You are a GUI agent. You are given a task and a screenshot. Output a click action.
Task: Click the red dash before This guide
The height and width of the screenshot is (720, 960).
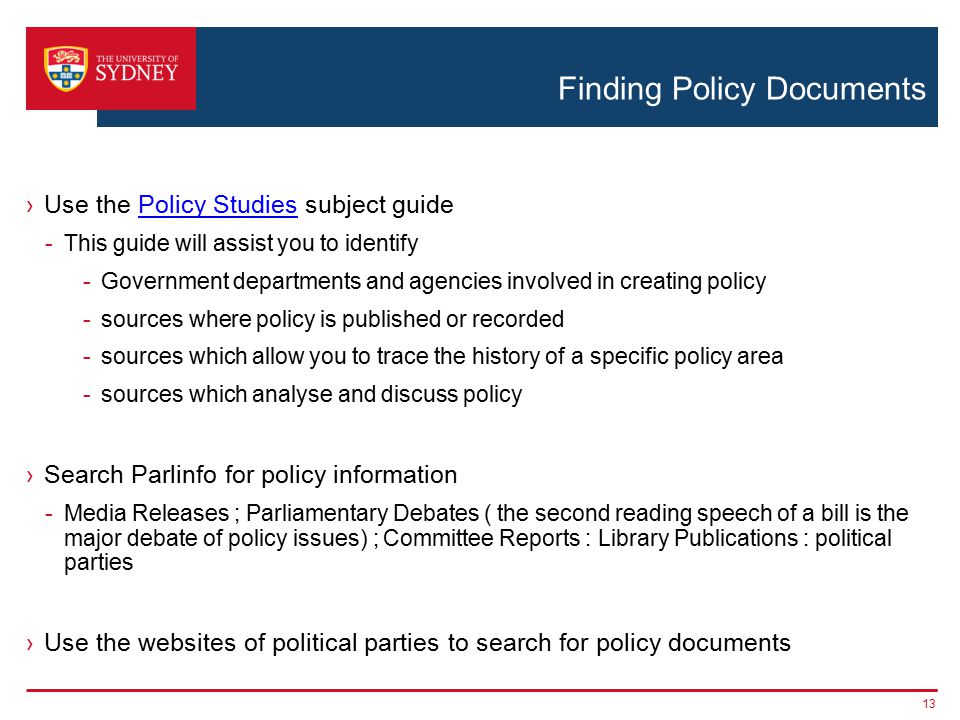click(x=49, y=244)
